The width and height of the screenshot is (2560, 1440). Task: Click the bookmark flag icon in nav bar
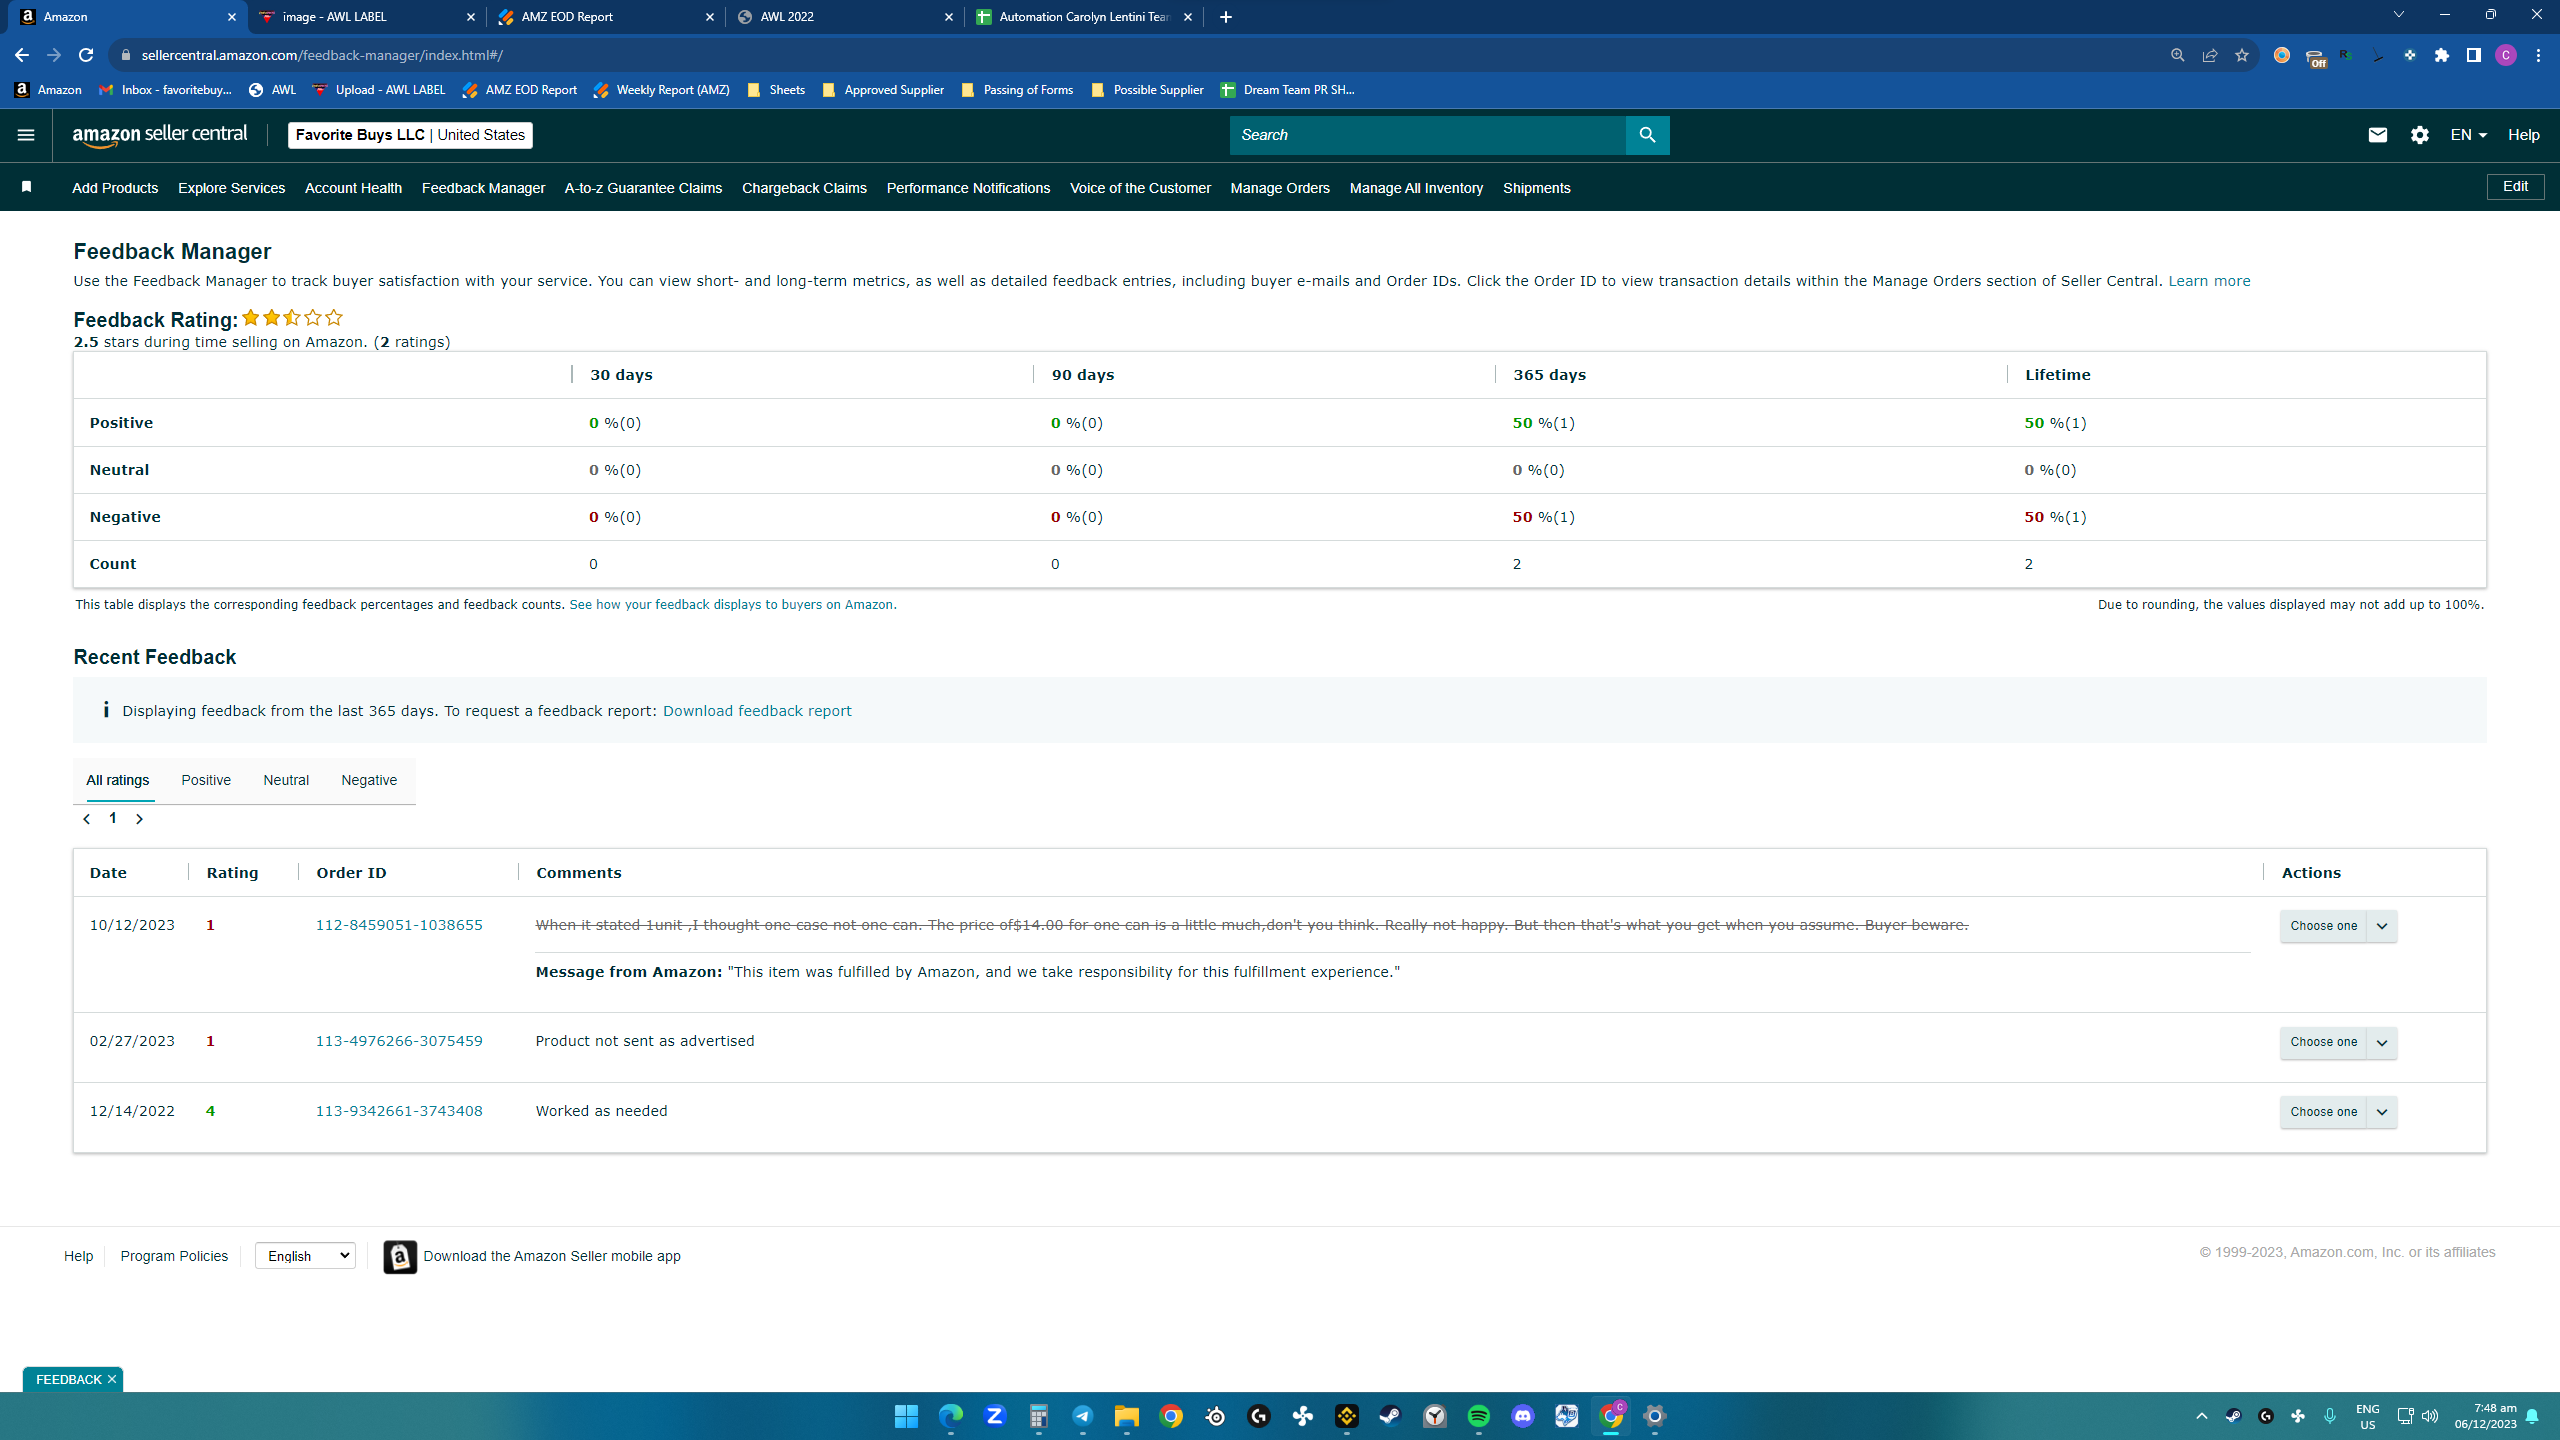click(27, 187)
